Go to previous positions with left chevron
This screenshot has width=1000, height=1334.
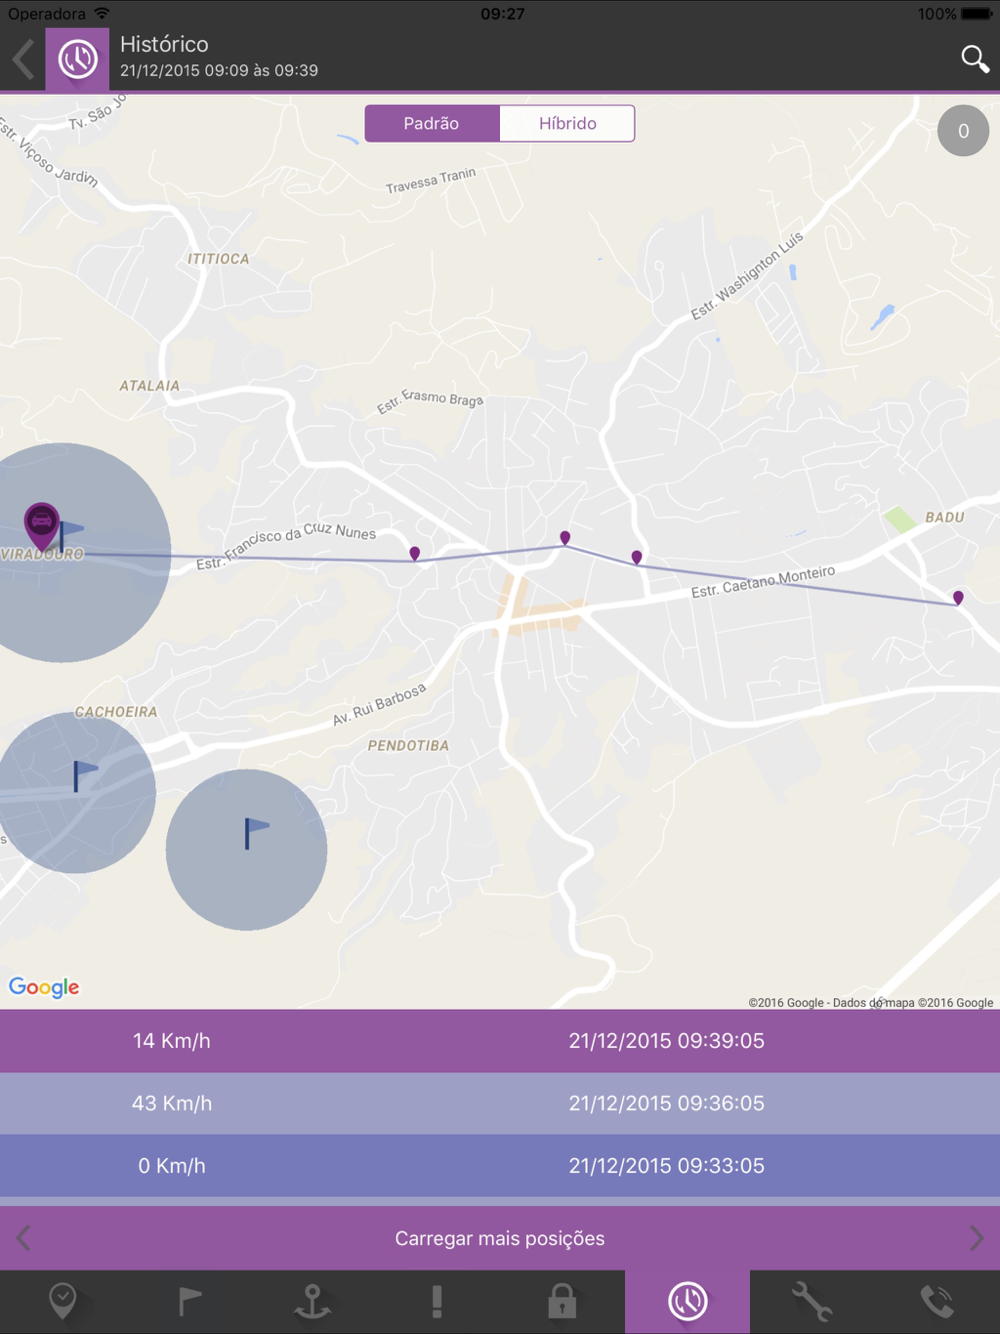pos(24,1238)
